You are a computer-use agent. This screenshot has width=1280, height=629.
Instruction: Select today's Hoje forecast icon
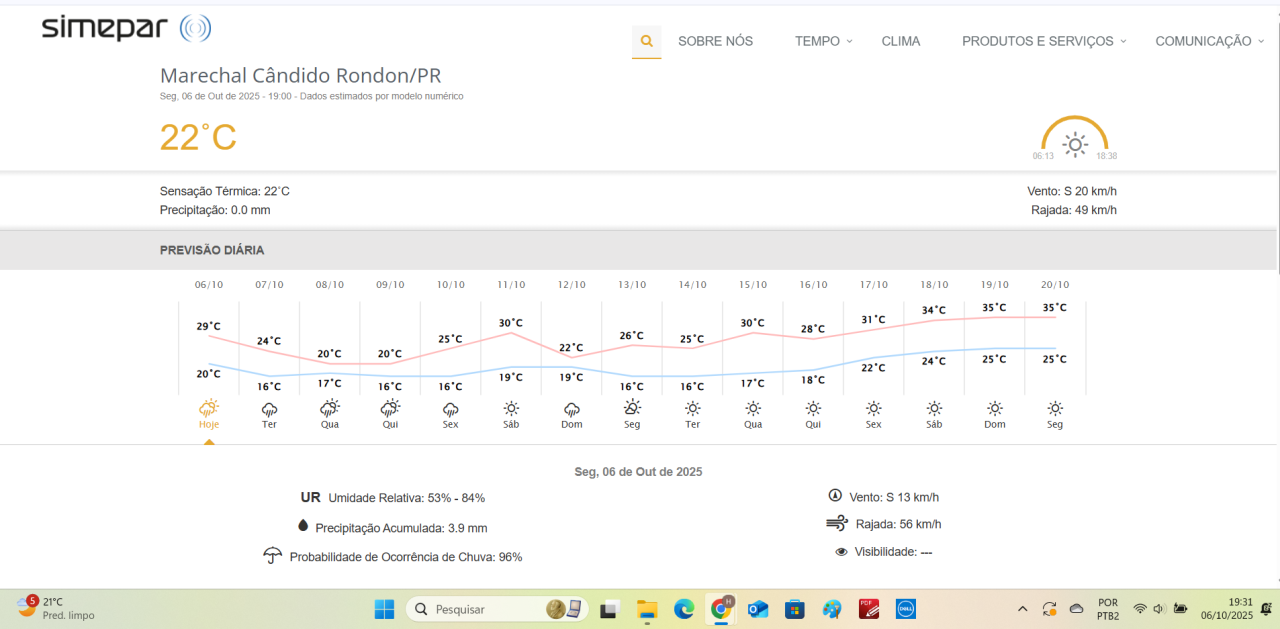tap(209, 408)
